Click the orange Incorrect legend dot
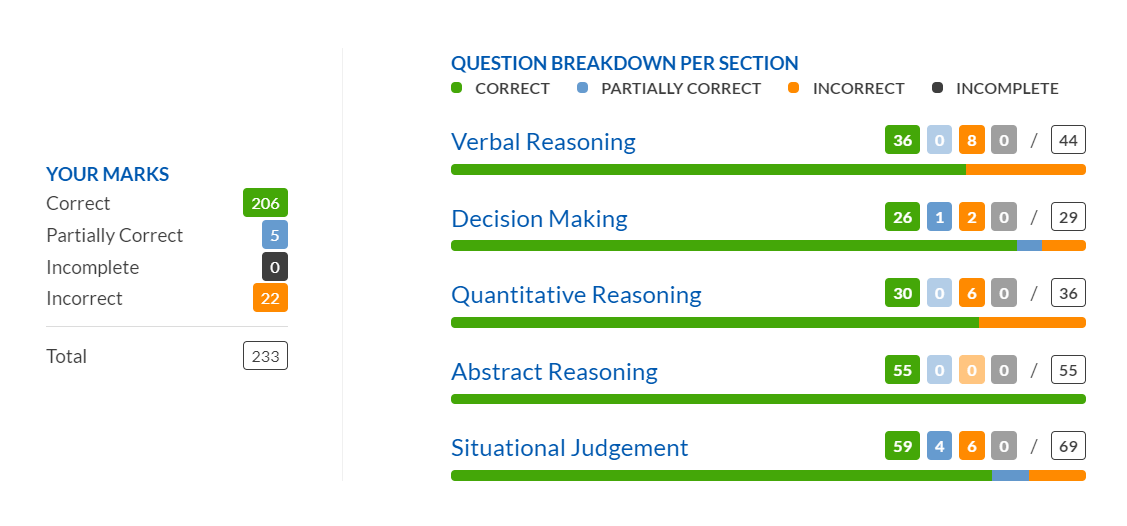The height and width of the screenshot is (526, 1127). [x=794, y=88]
